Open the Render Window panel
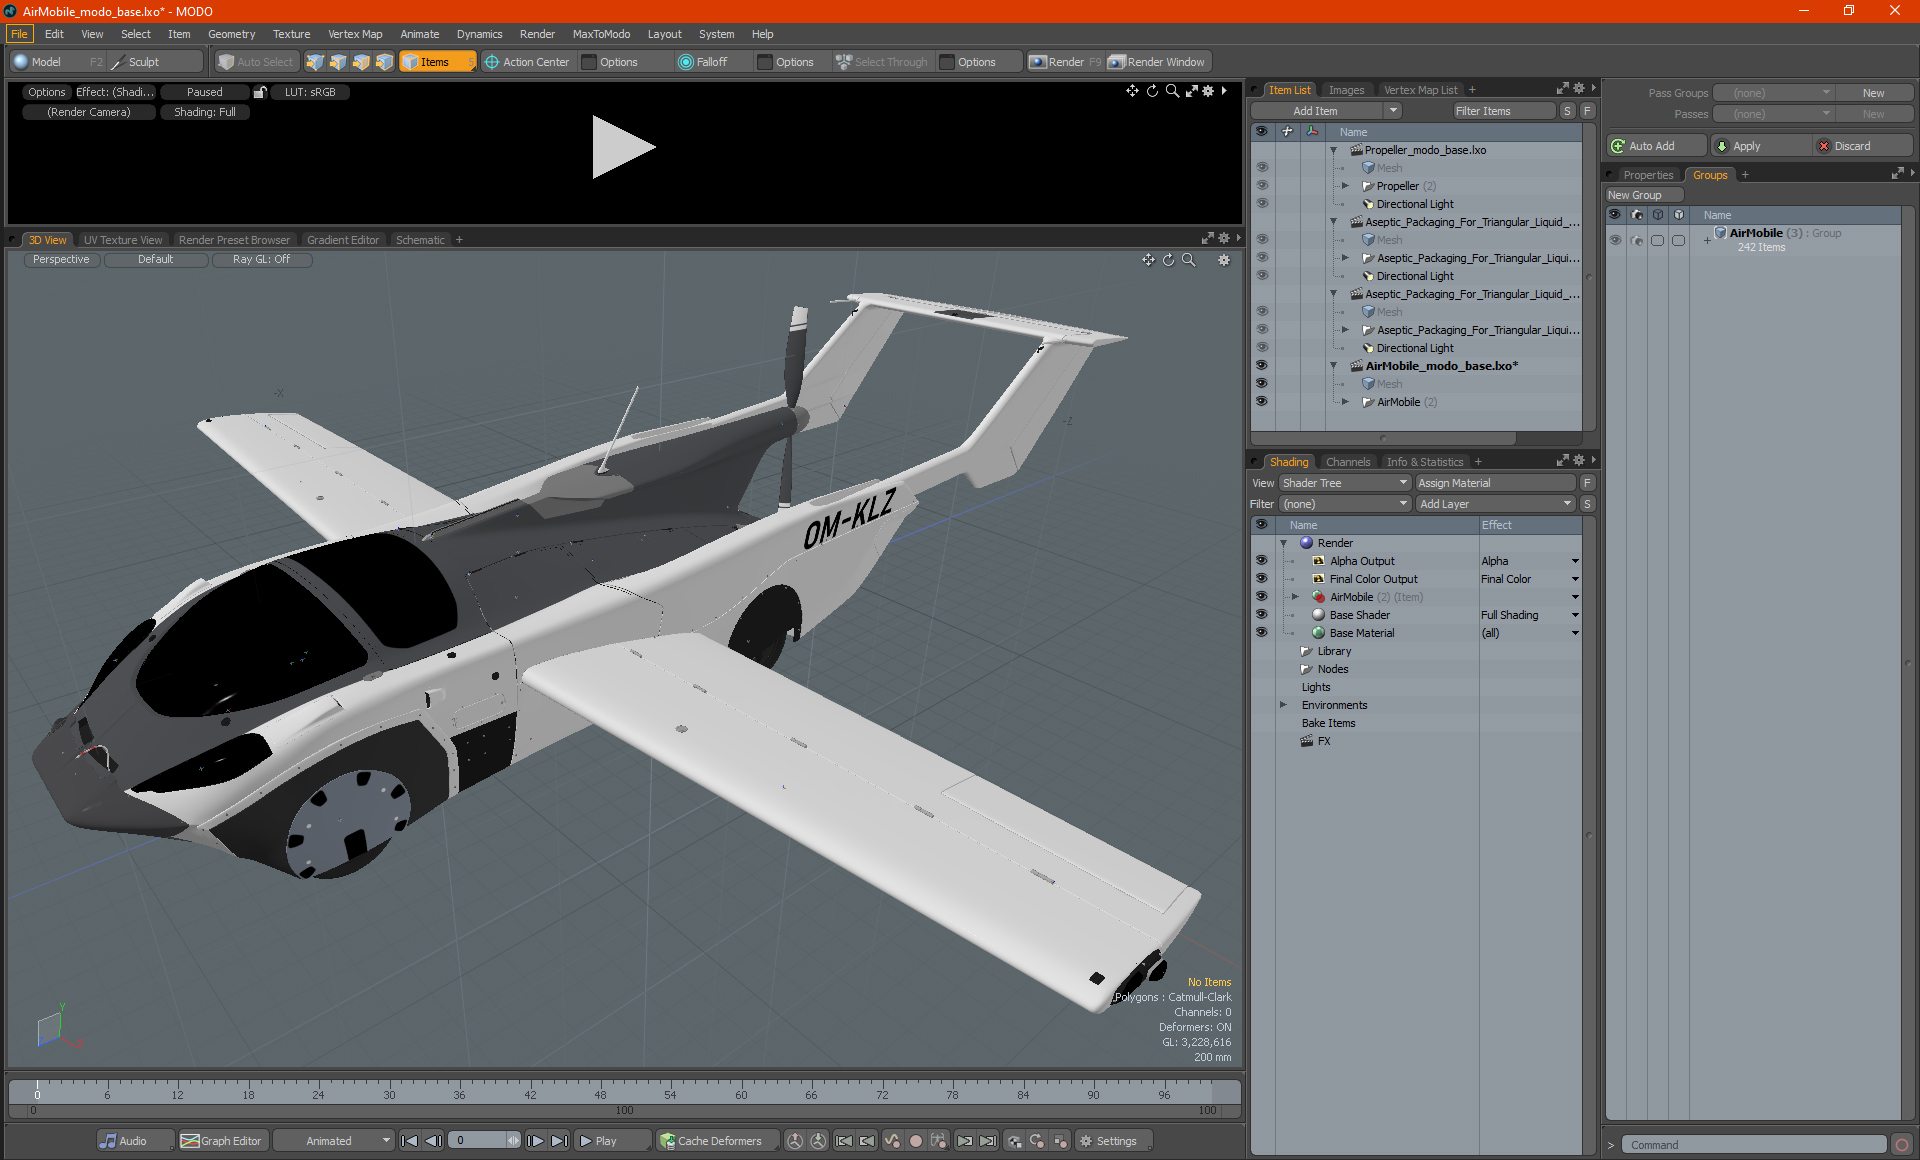Screen dimensions: 1920x1160 pyautogui.click(x=1156, y=62)
